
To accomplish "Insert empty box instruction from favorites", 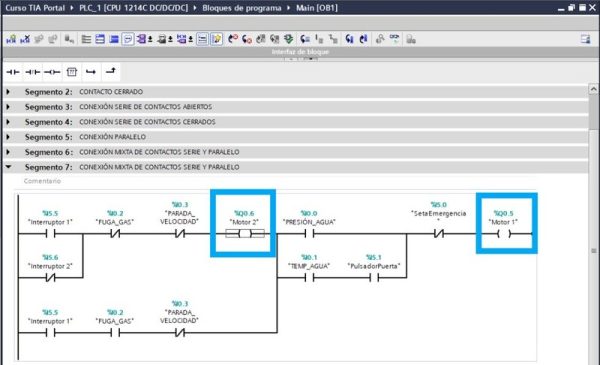I will click(x=72, y=72).
